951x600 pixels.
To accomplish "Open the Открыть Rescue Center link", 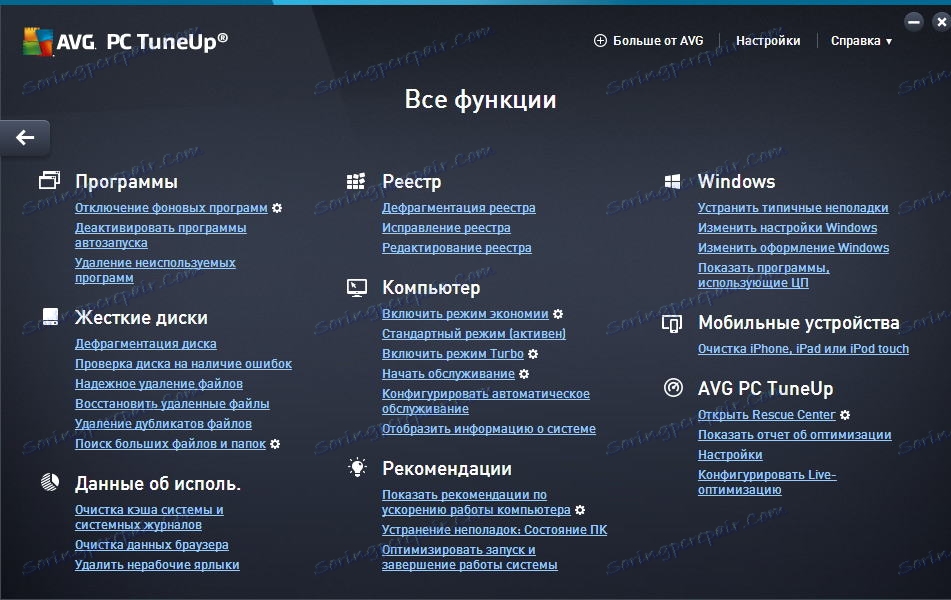I will click(x=767, y=415).
